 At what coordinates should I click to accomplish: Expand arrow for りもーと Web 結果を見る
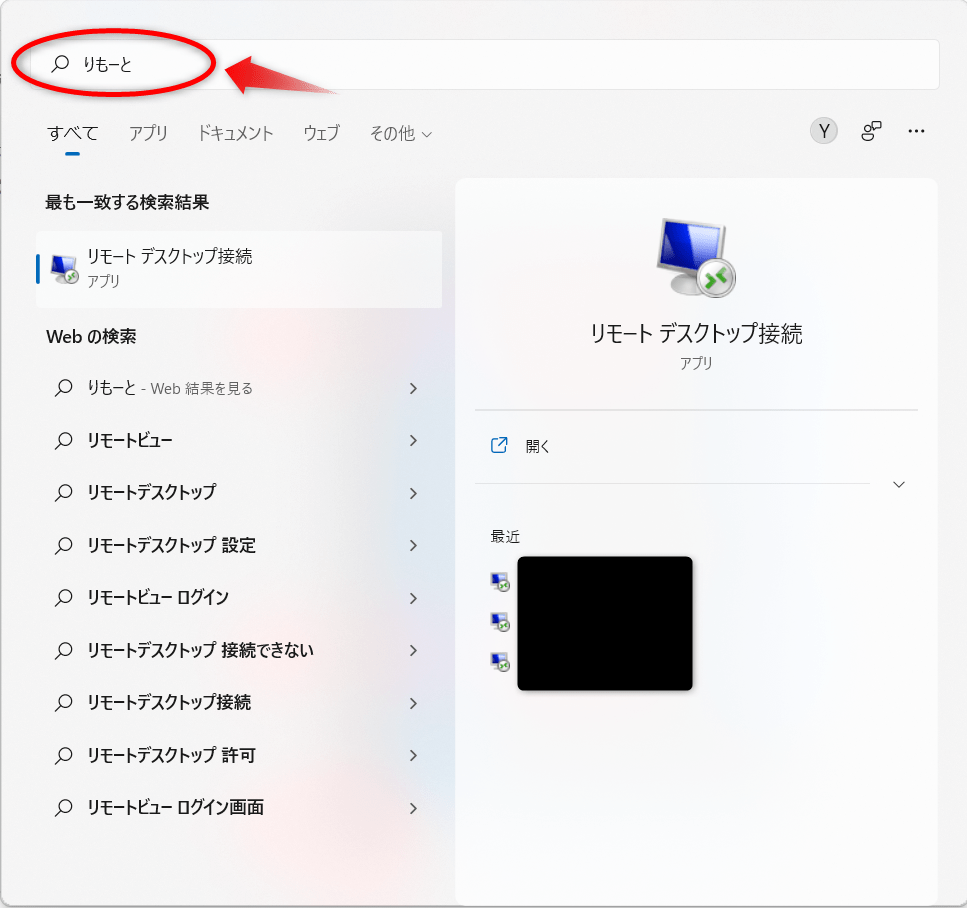[x=413, y=388]
